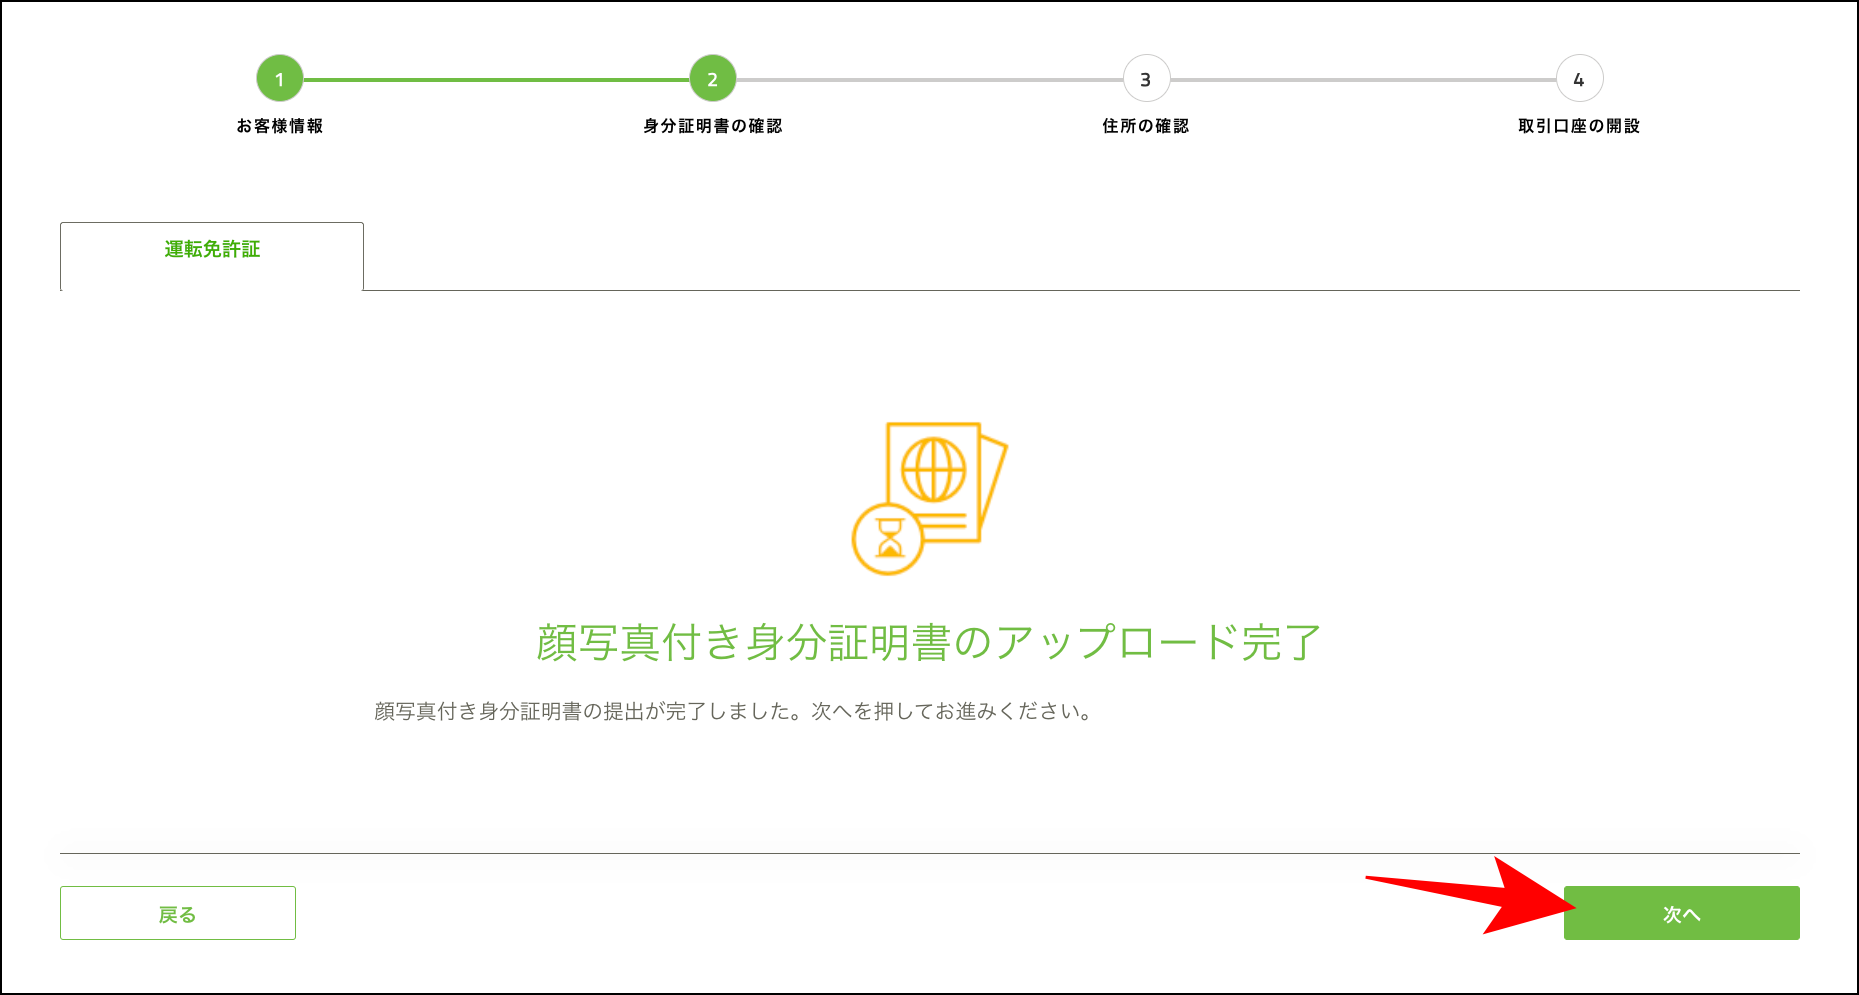
Task: Select the 住所の確認 step label
Action: (x=1146, y=126)
